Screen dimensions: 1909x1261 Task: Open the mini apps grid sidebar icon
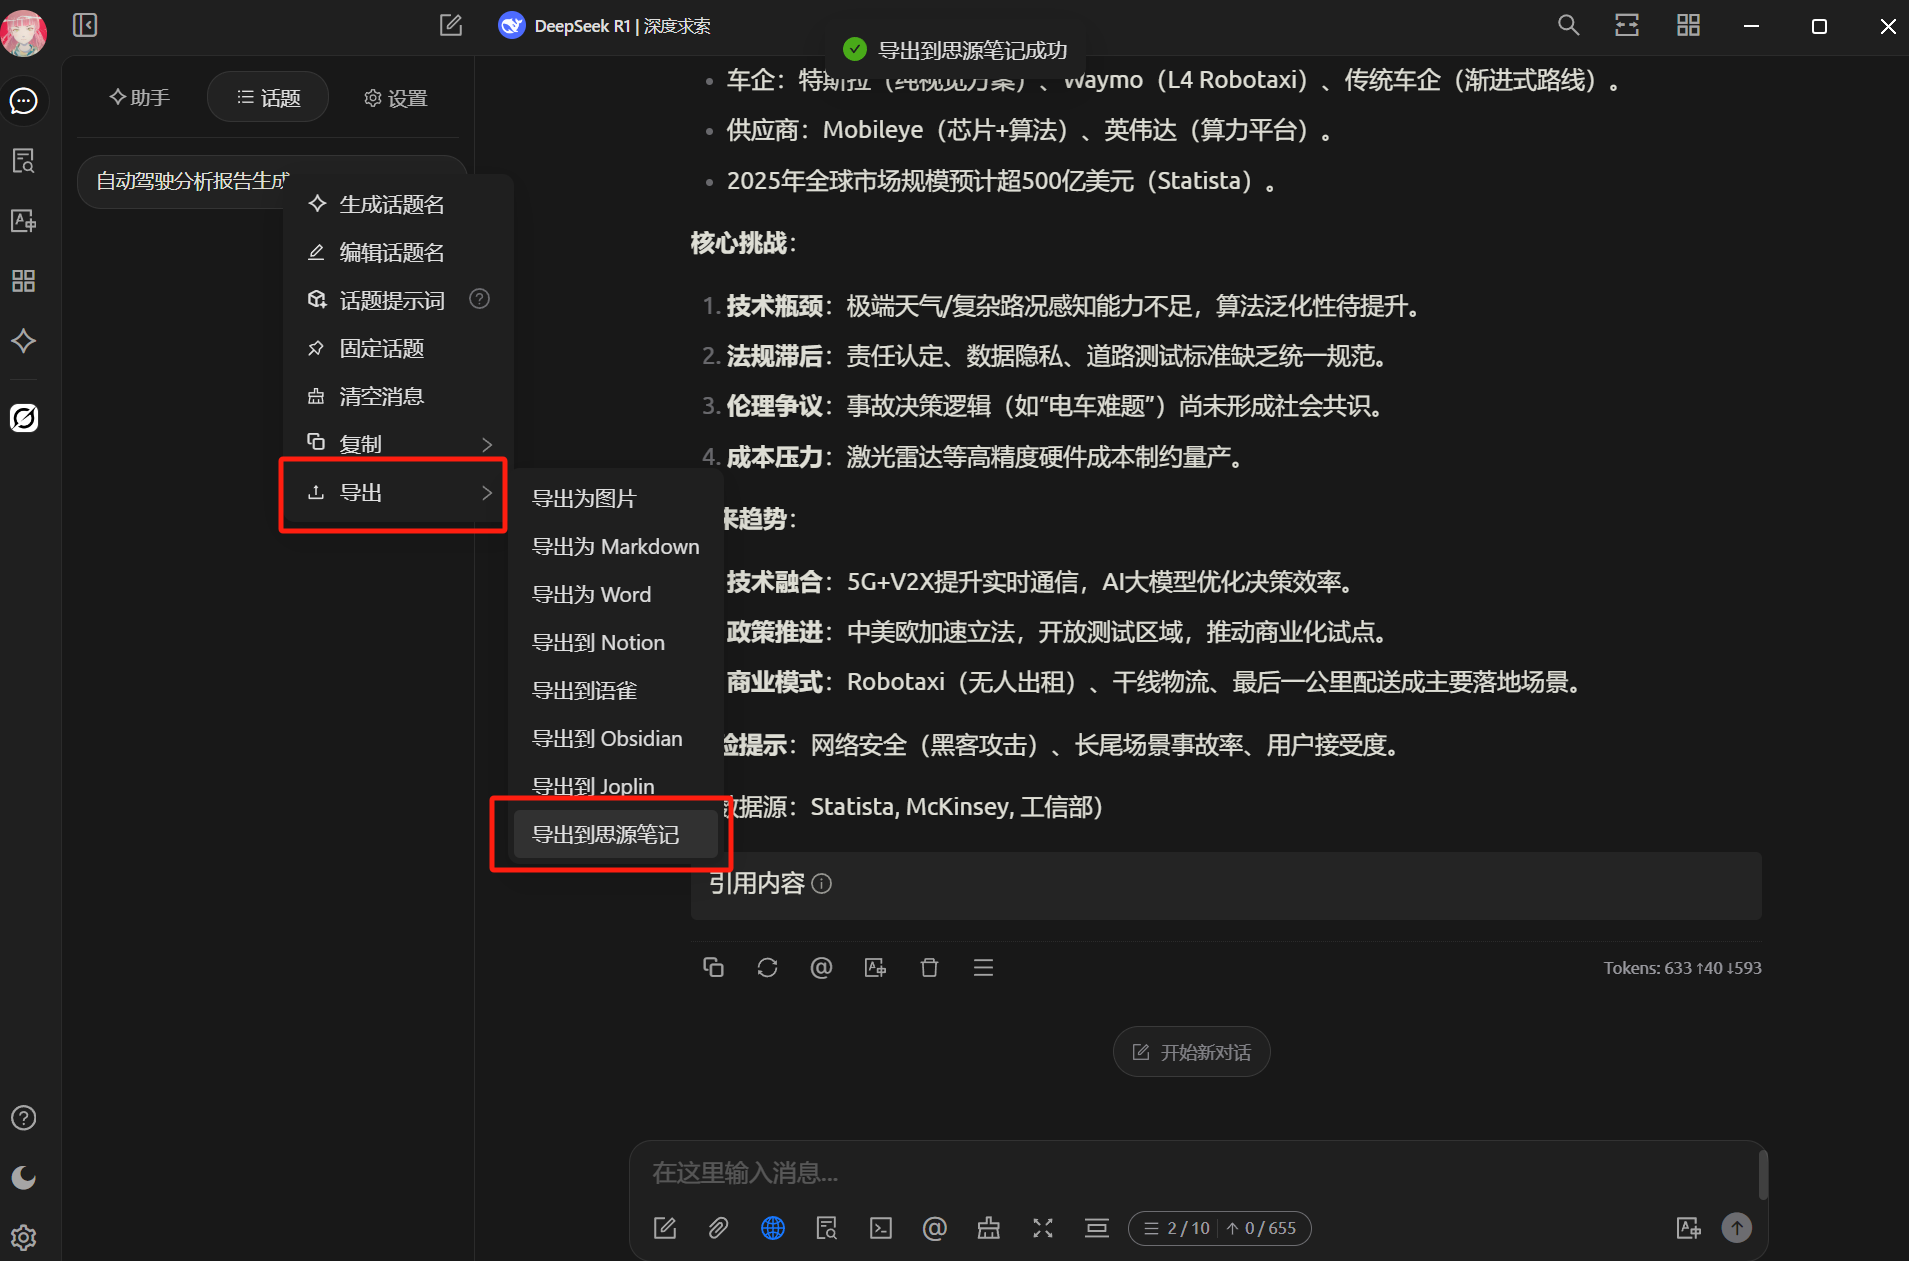coord(24,281)
